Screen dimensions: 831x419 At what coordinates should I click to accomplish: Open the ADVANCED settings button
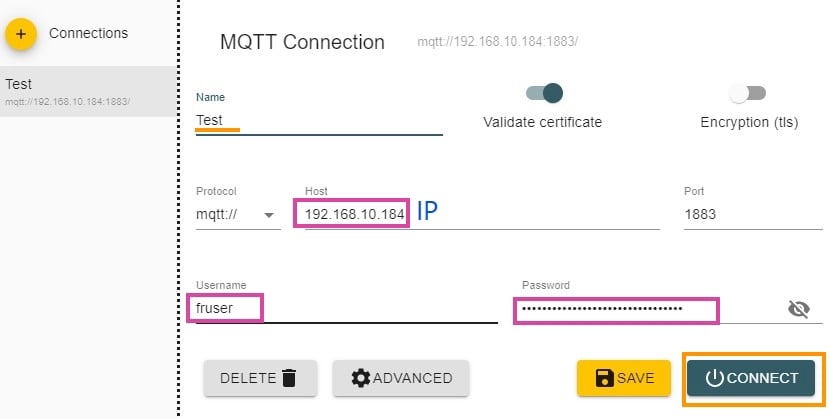point(401,378)
